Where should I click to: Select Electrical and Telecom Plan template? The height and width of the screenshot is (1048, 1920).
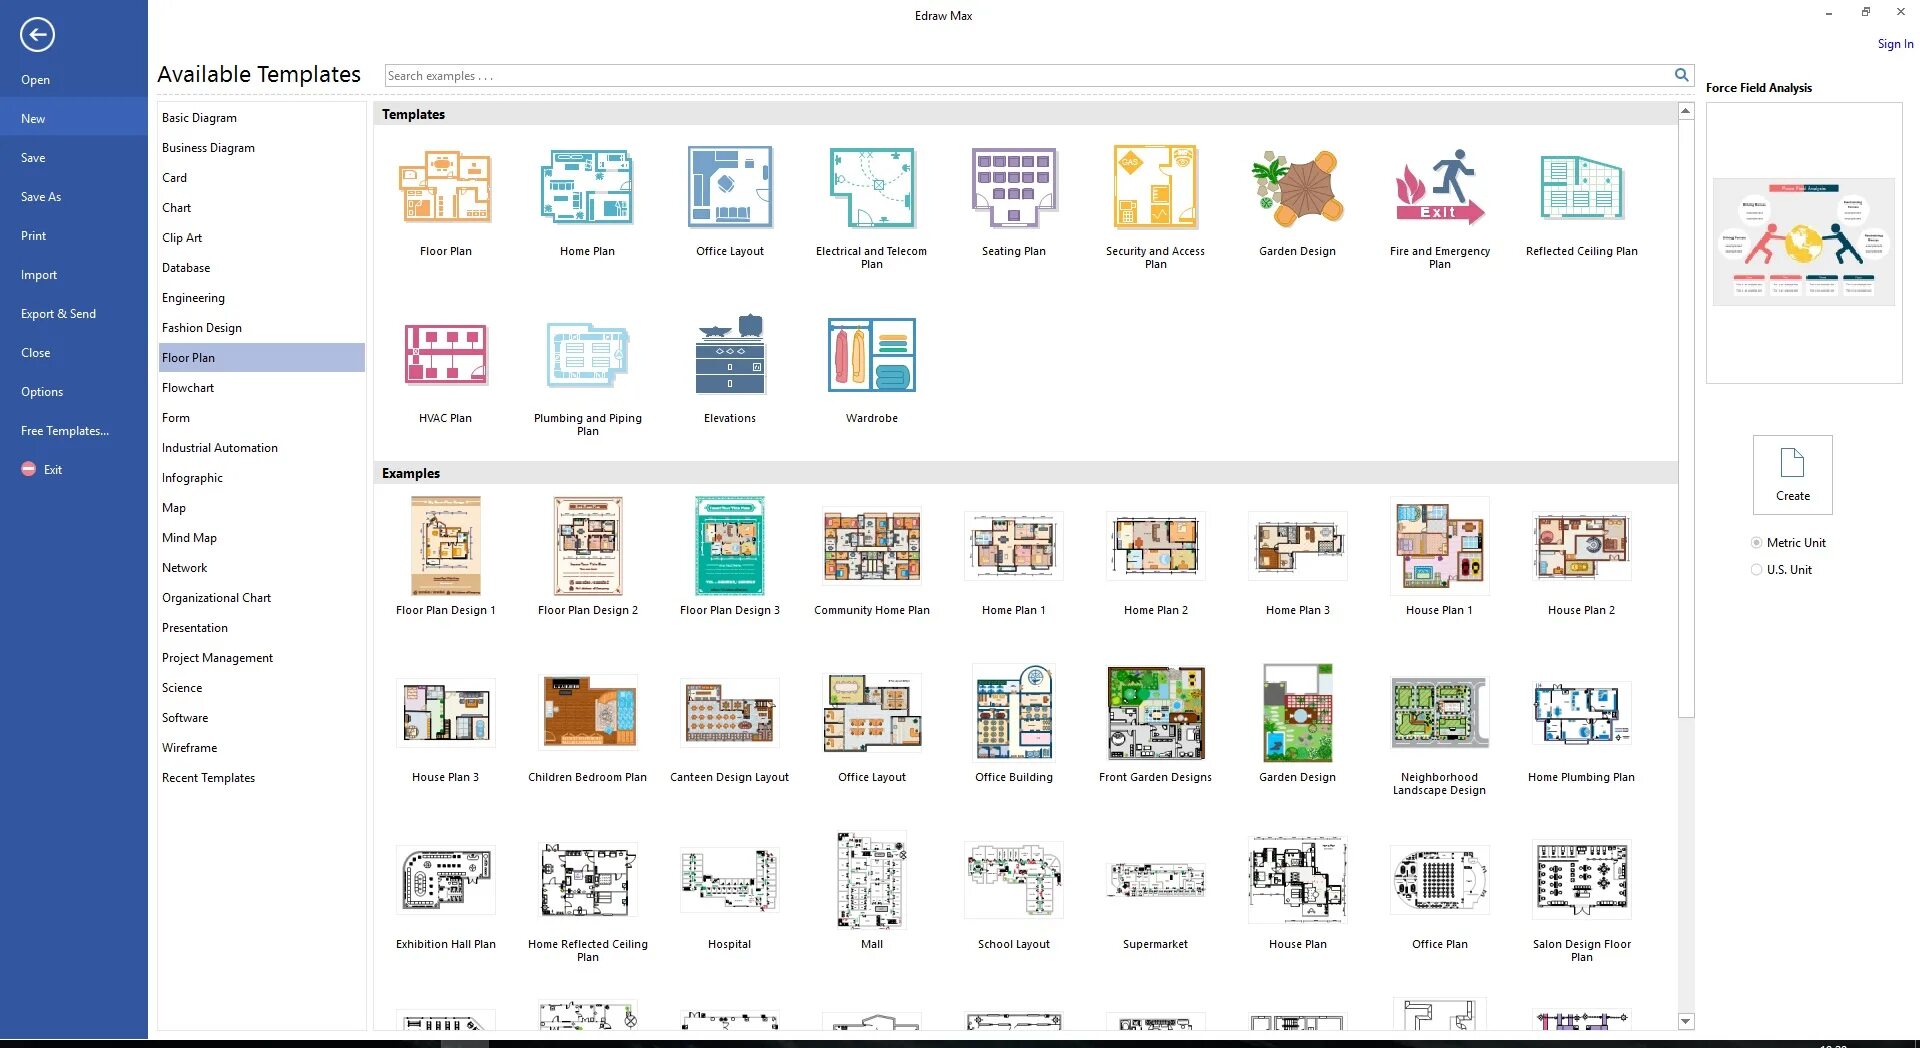pos(872,187)
